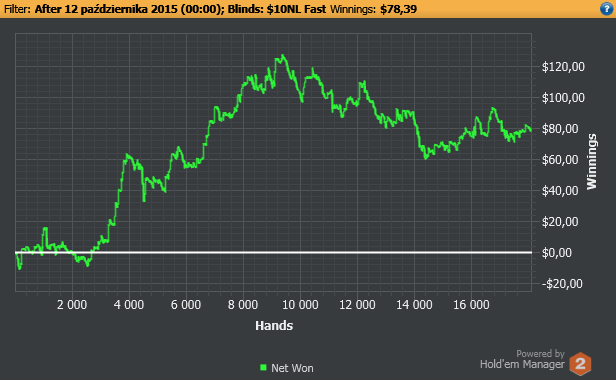Click the Powered by Hold'em Manager text
The height and width of the screenshot is (380, 616).
522,360
